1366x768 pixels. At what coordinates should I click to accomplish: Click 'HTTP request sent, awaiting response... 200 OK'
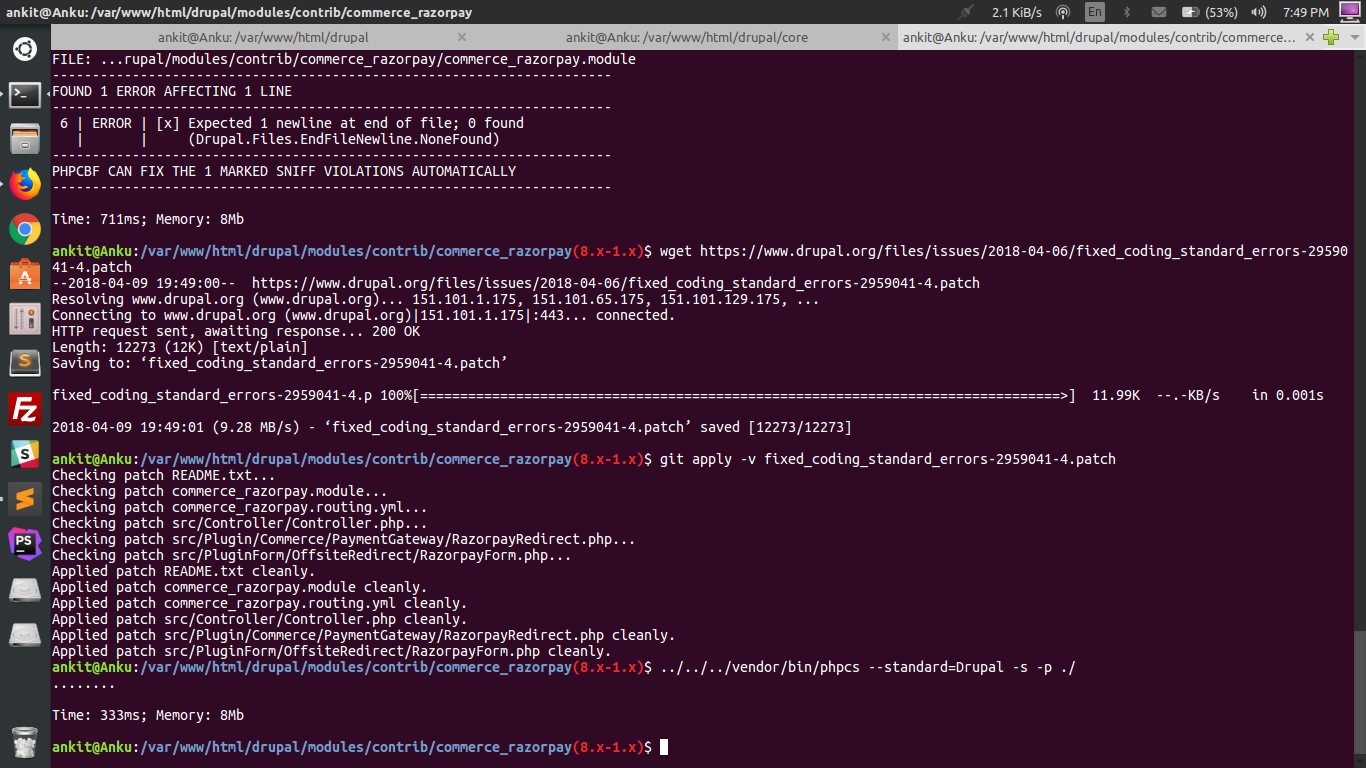[x=236, y=331]
